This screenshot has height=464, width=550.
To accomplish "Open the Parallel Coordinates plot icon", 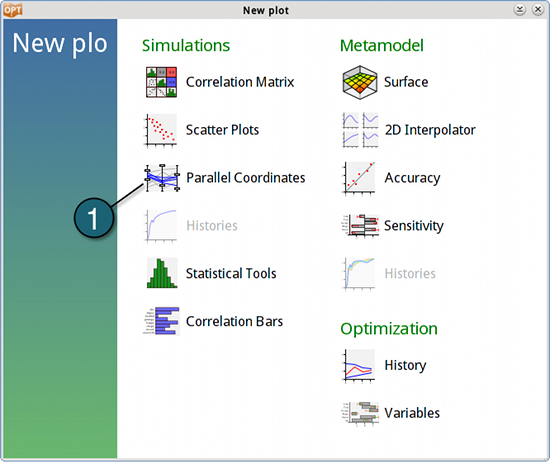I will pyautogui.click(x=162, y=178).
